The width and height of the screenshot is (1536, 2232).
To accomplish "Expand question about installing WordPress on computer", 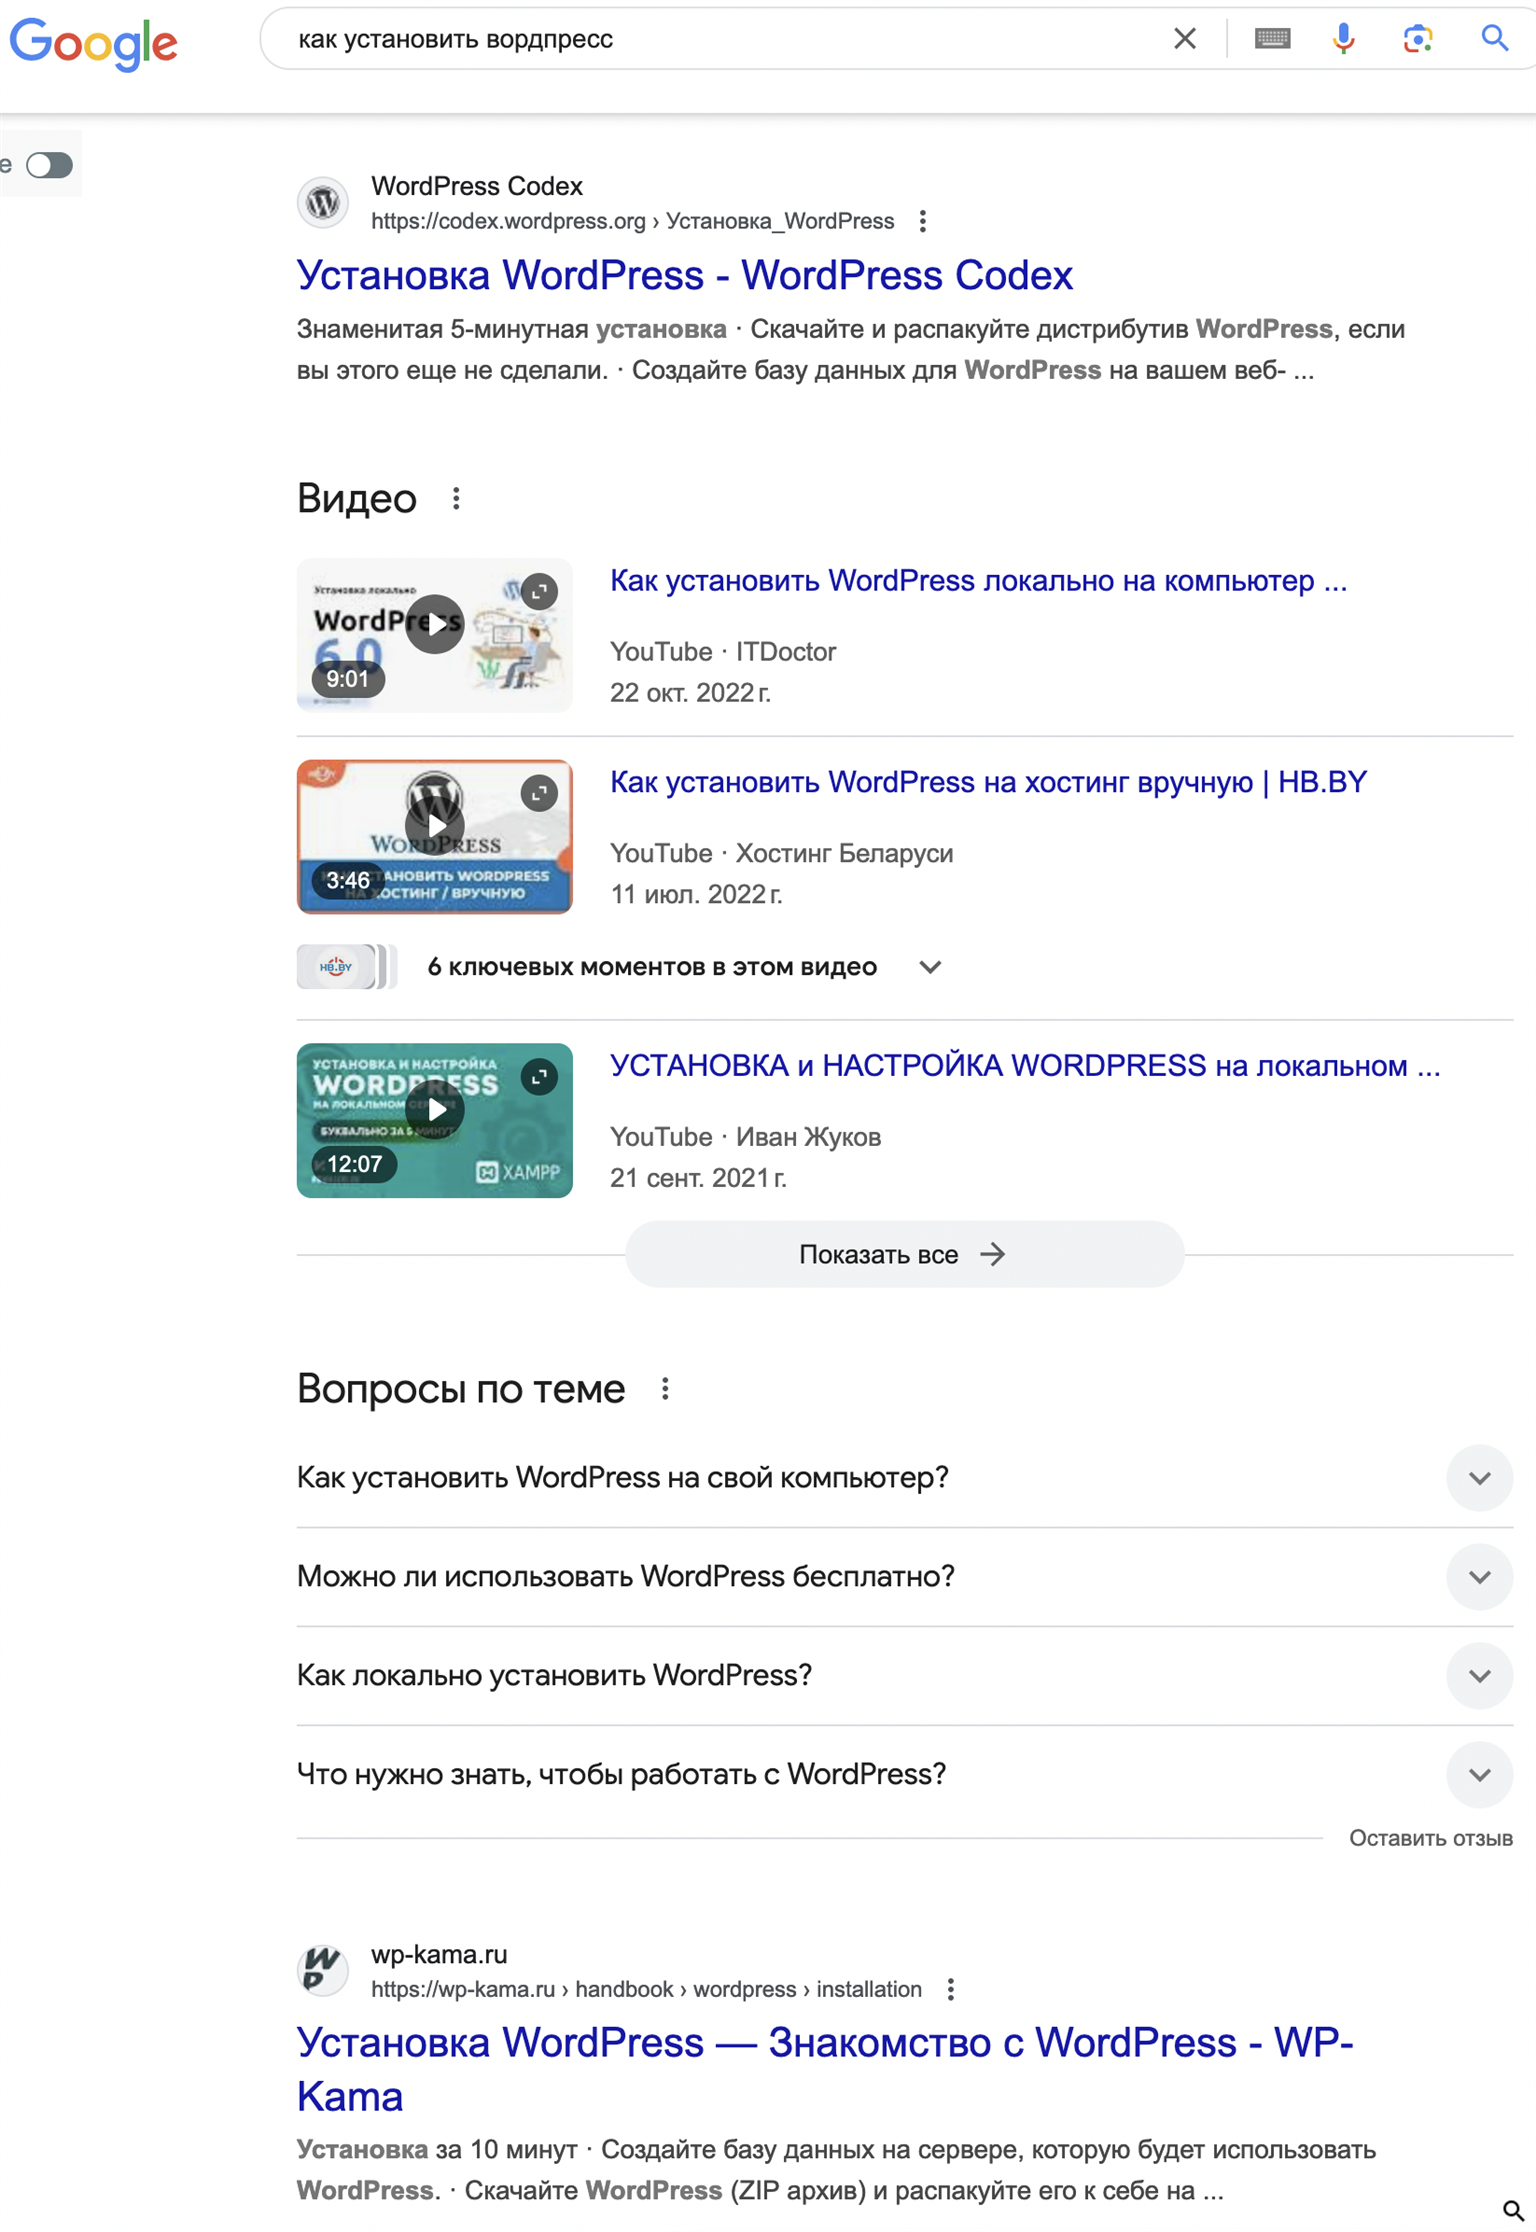I will (1479, 1478).
